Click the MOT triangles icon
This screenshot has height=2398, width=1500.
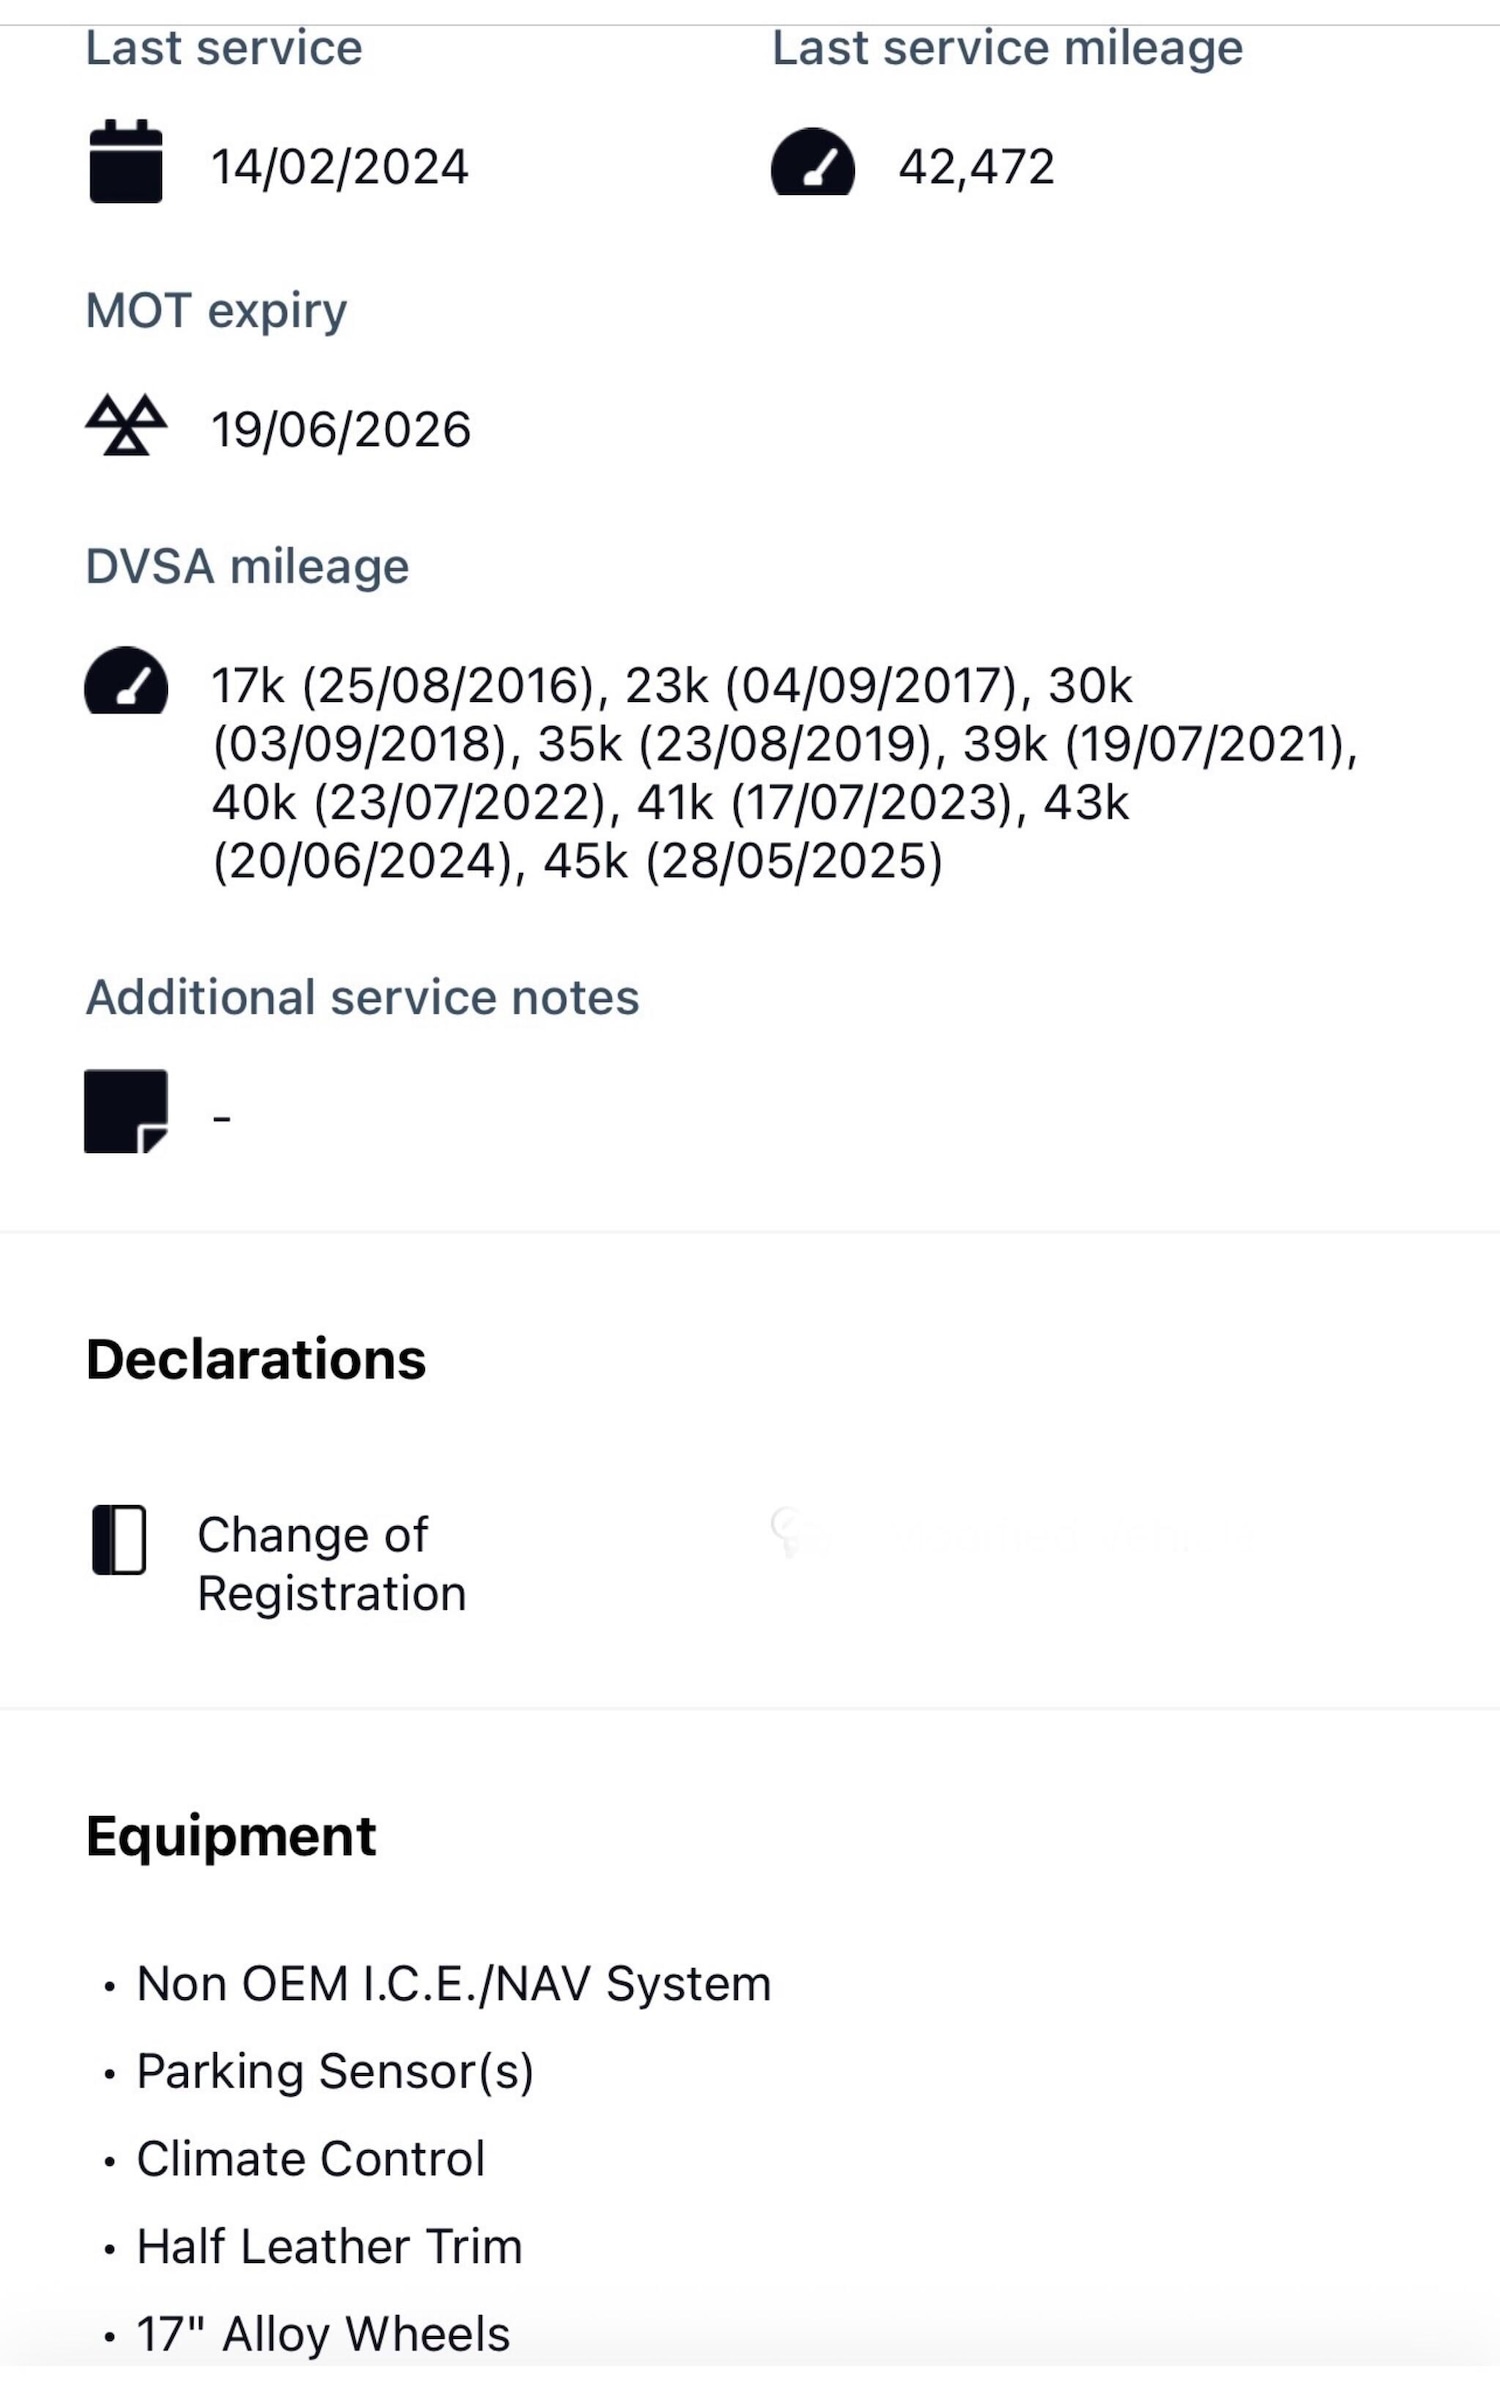pos(126,426)
